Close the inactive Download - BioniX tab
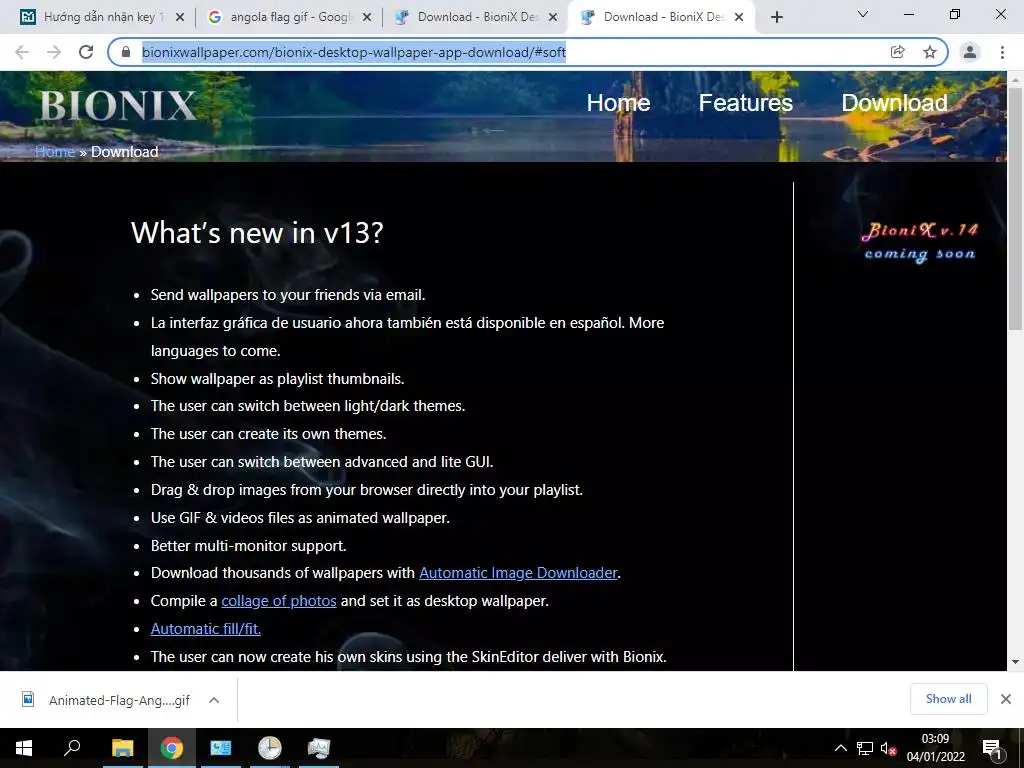This screenshot has height=768, width=1024. coord(553,17)
